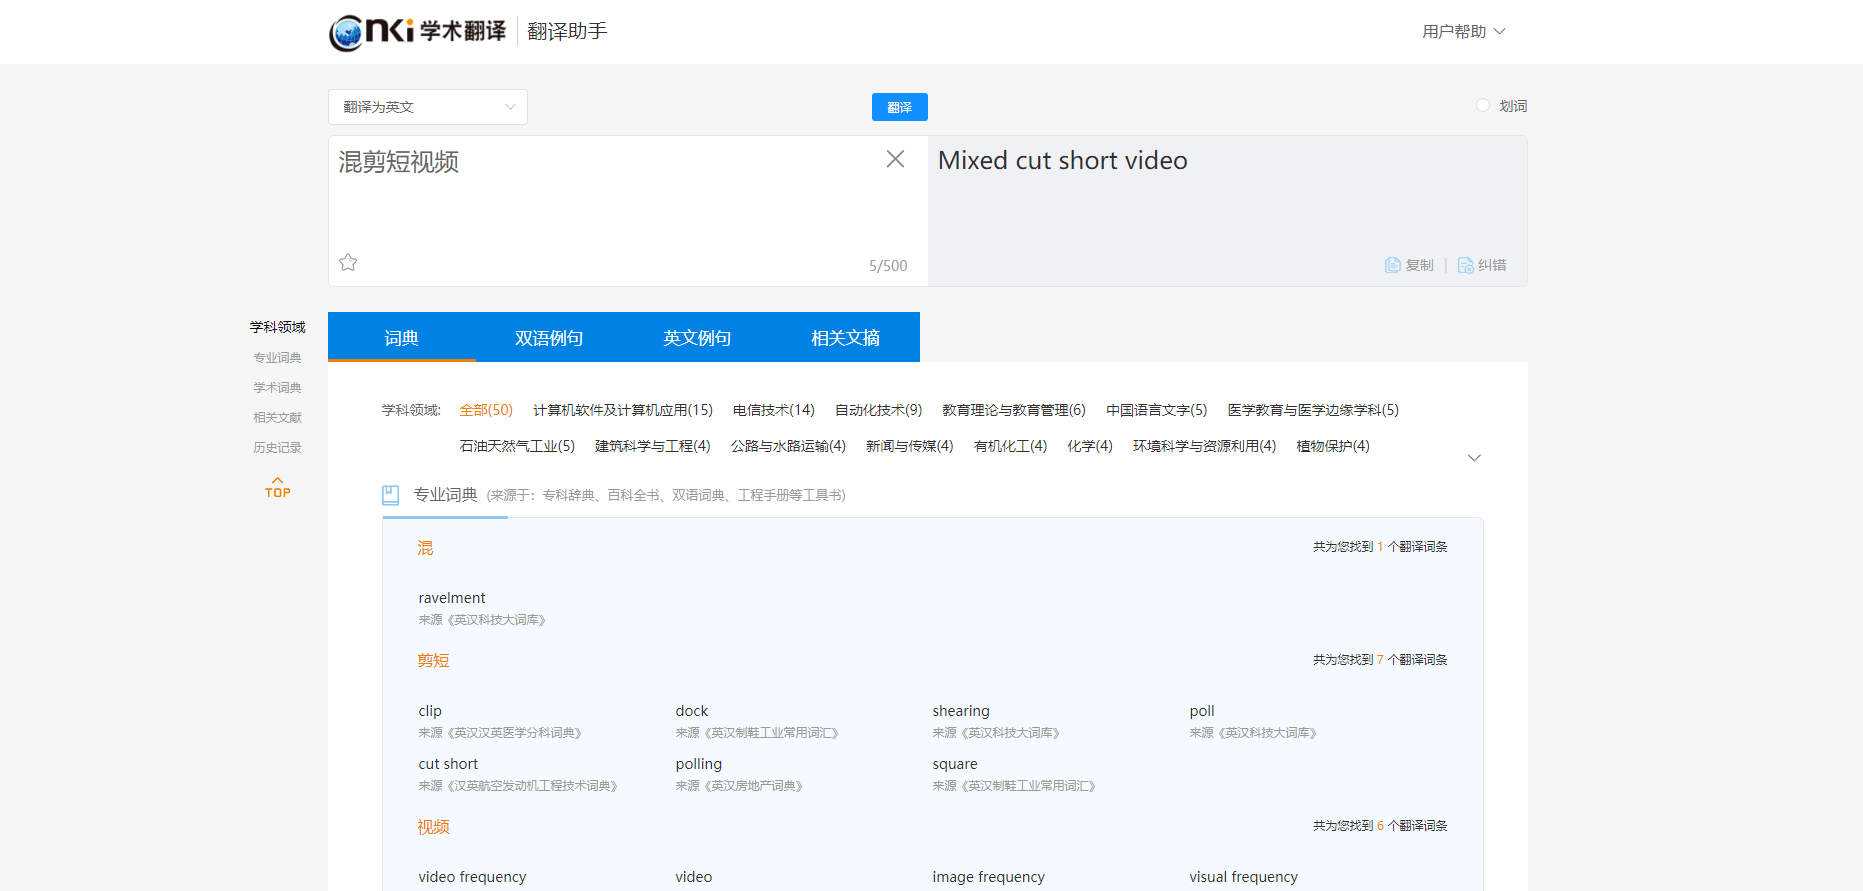The image size is (1863, 891).
Task: Click the blue 翻译 button
Action: pyautogui.click(x=900, y=107)
